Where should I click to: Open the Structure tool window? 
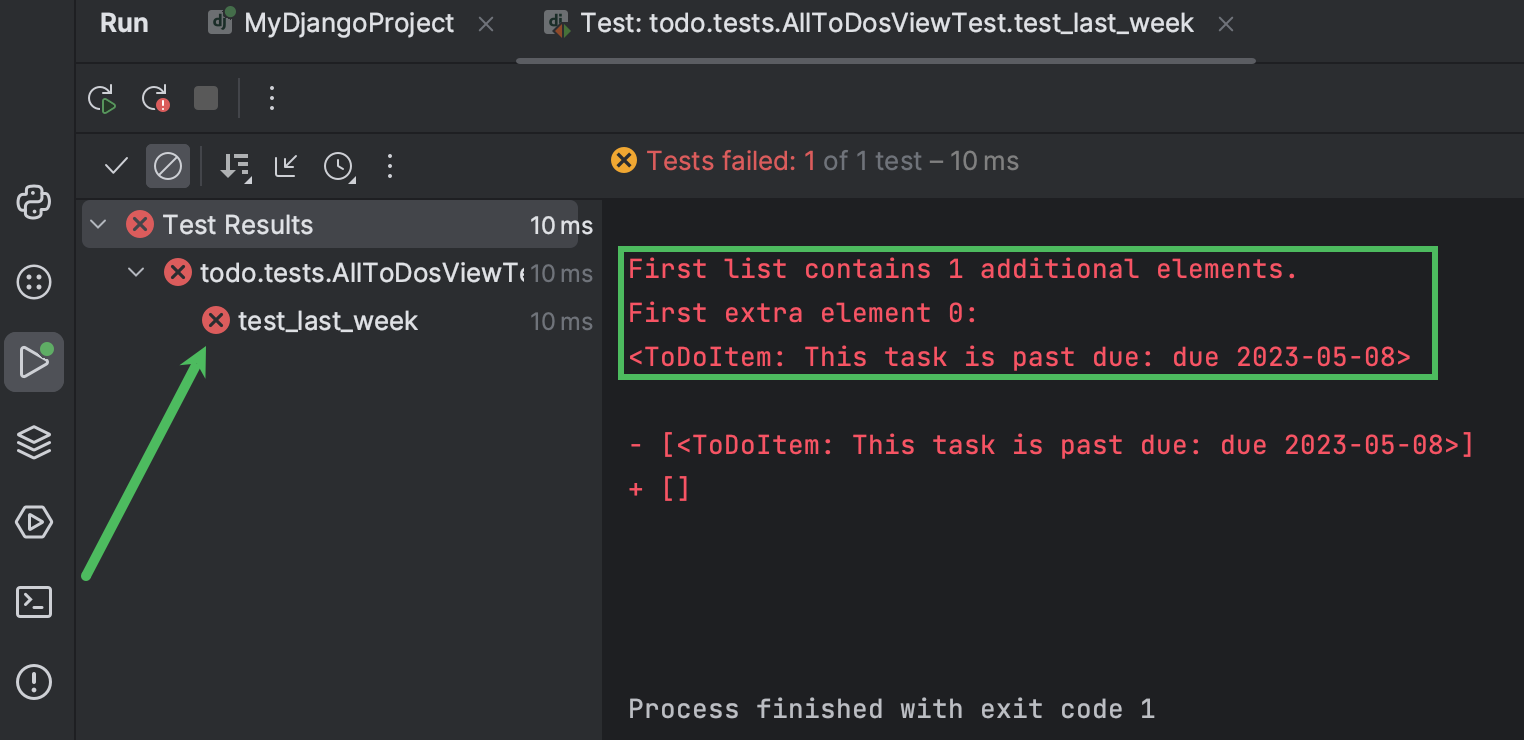point(34,441)
